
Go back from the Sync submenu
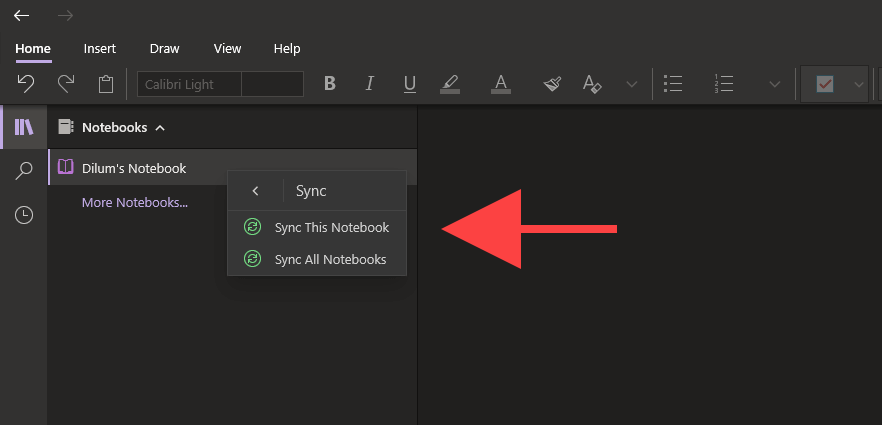(x=256, y=190)
